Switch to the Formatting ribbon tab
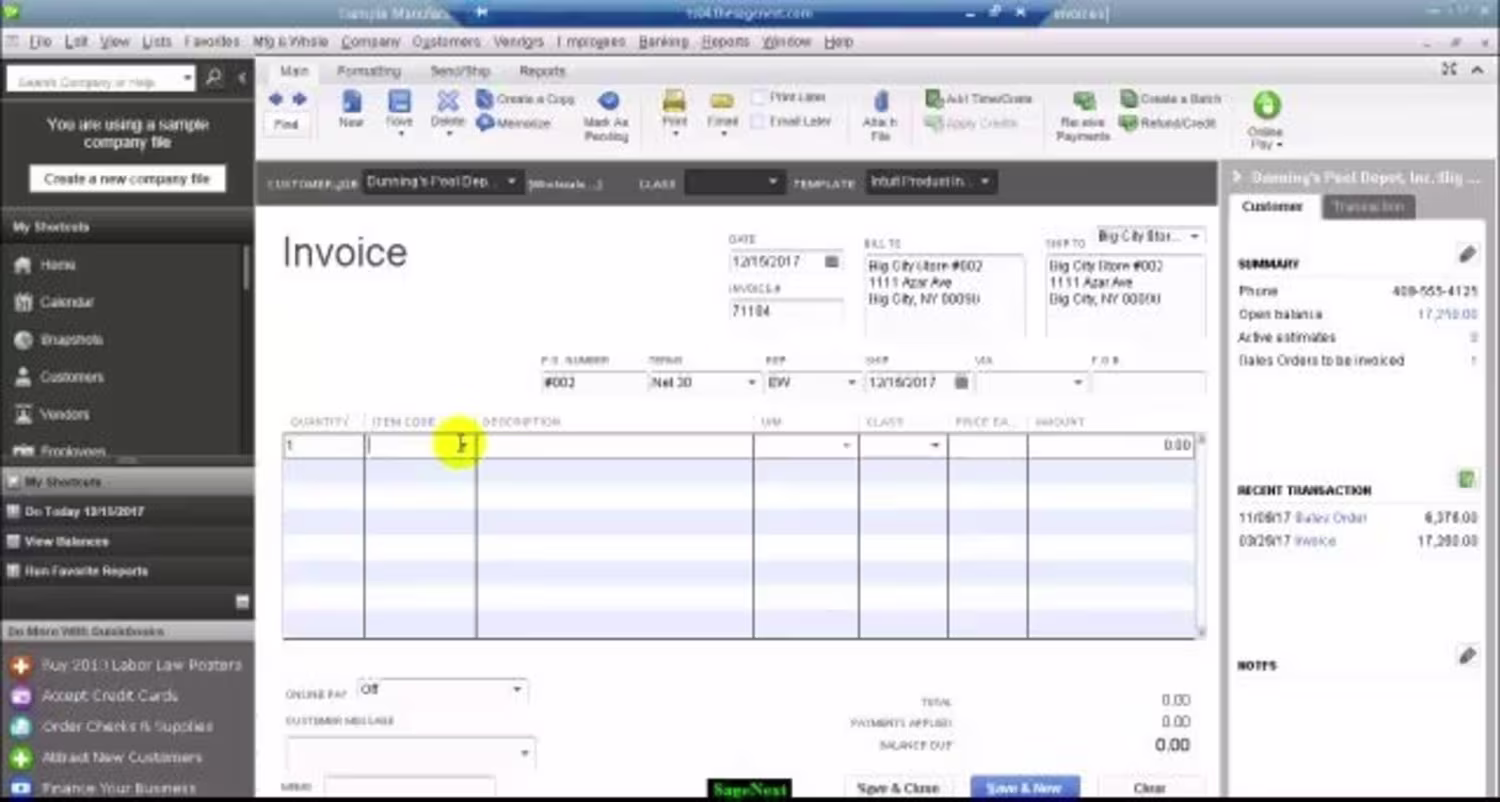1500x802 pixels. (368, 71)
